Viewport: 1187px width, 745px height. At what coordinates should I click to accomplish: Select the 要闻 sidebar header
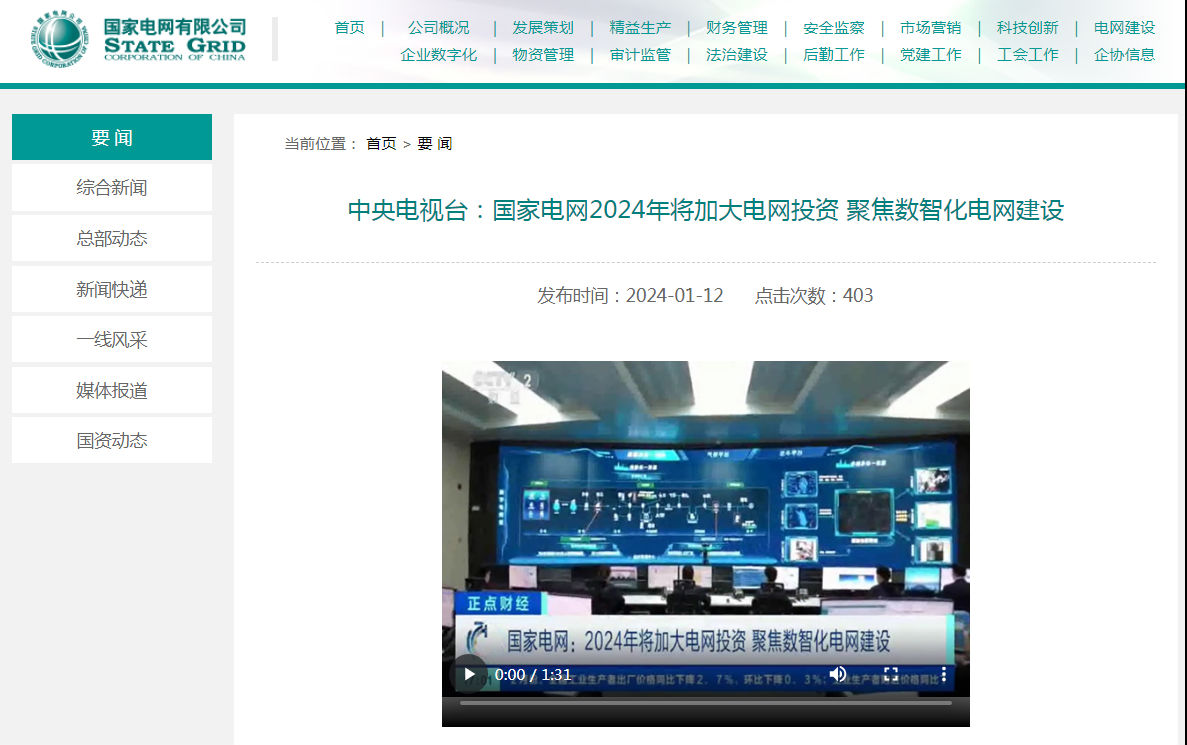[112, 137]
